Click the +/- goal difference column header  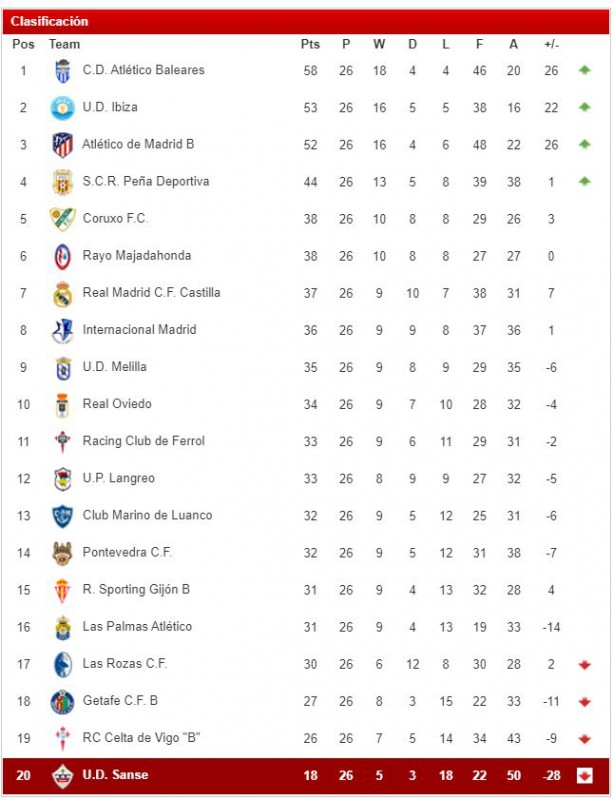click(551, 44)
